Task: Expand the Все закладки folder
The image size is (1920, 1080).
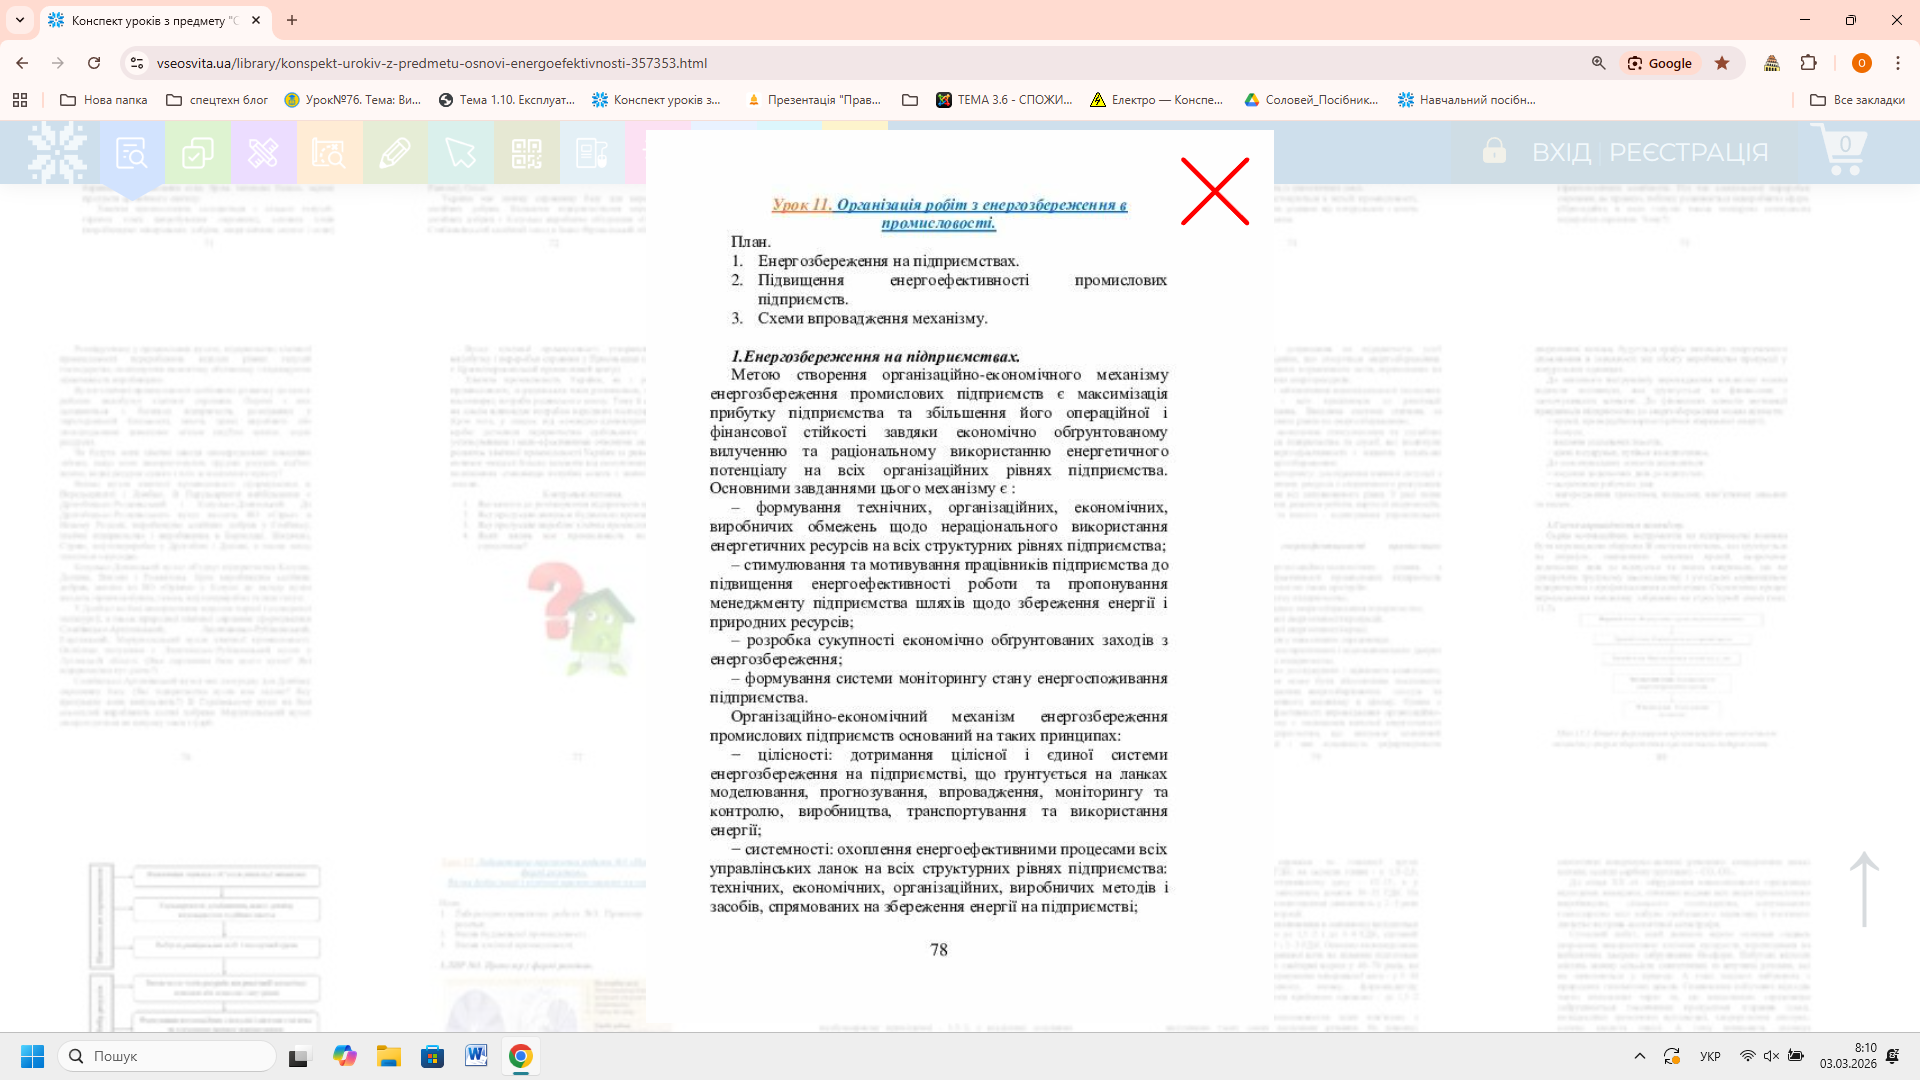Action: [1857, 100]
